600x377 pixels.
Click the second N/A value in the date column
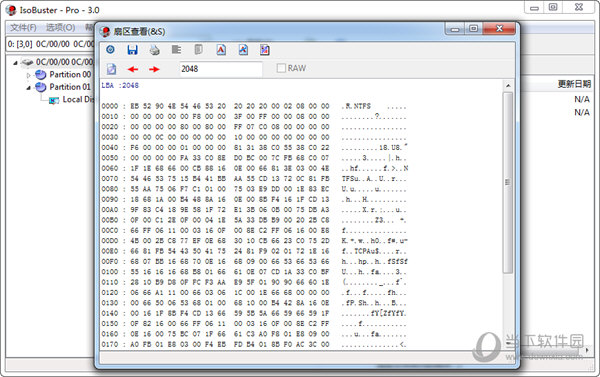point(582,112)
